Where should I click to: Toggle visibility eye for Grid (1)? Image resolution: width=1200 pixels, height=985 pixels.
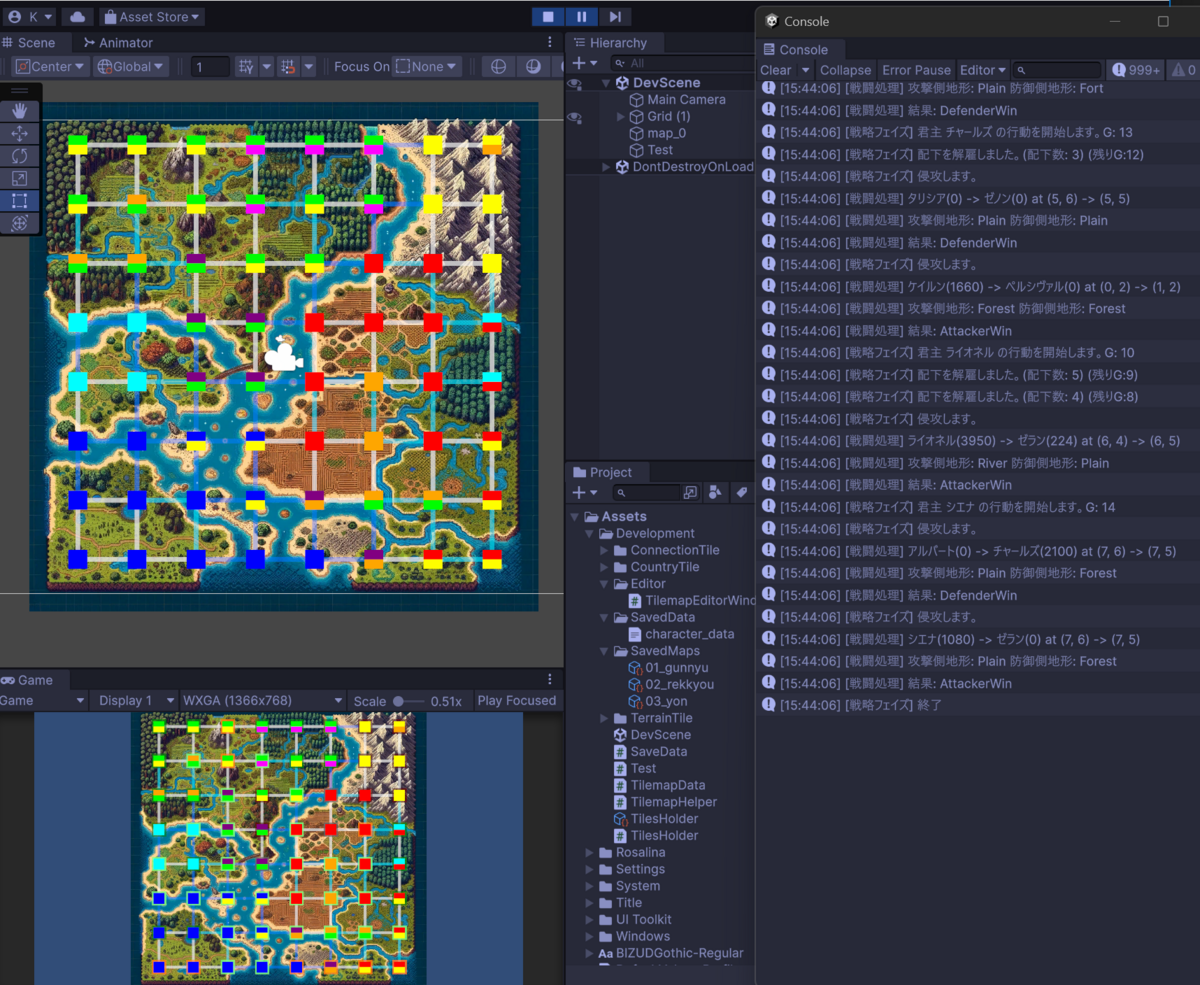(574, 117)
